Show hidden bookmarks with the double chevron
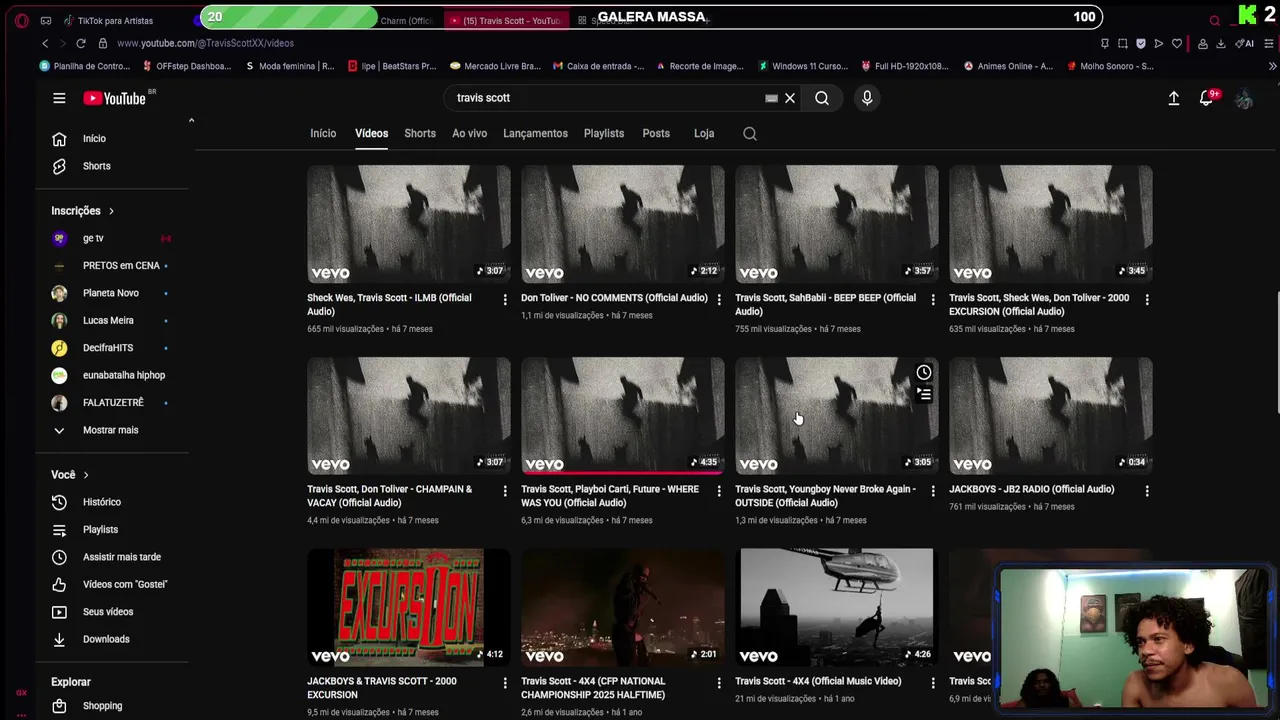 point(1272,66)
